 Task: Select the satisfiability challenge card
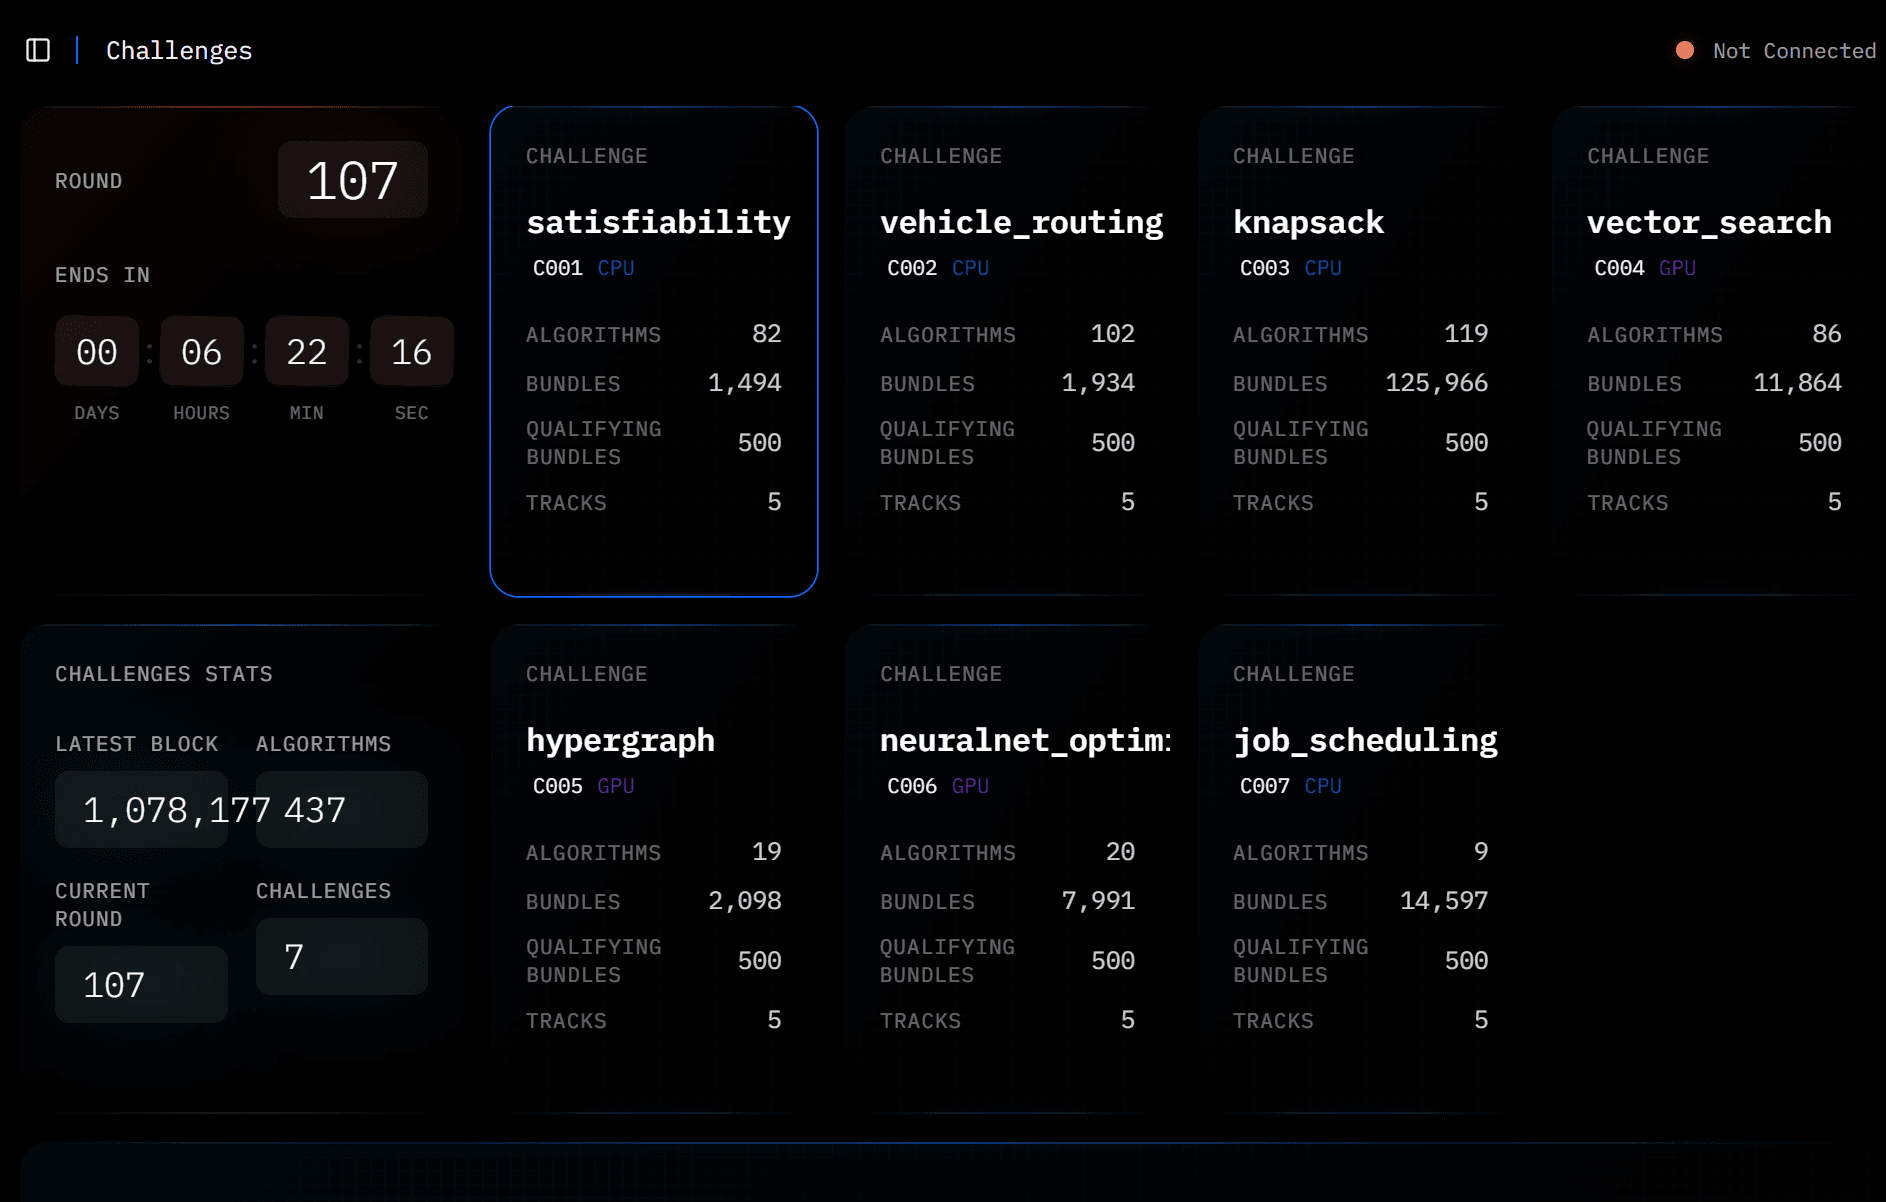pyautogui.click(x=653, y=350)
